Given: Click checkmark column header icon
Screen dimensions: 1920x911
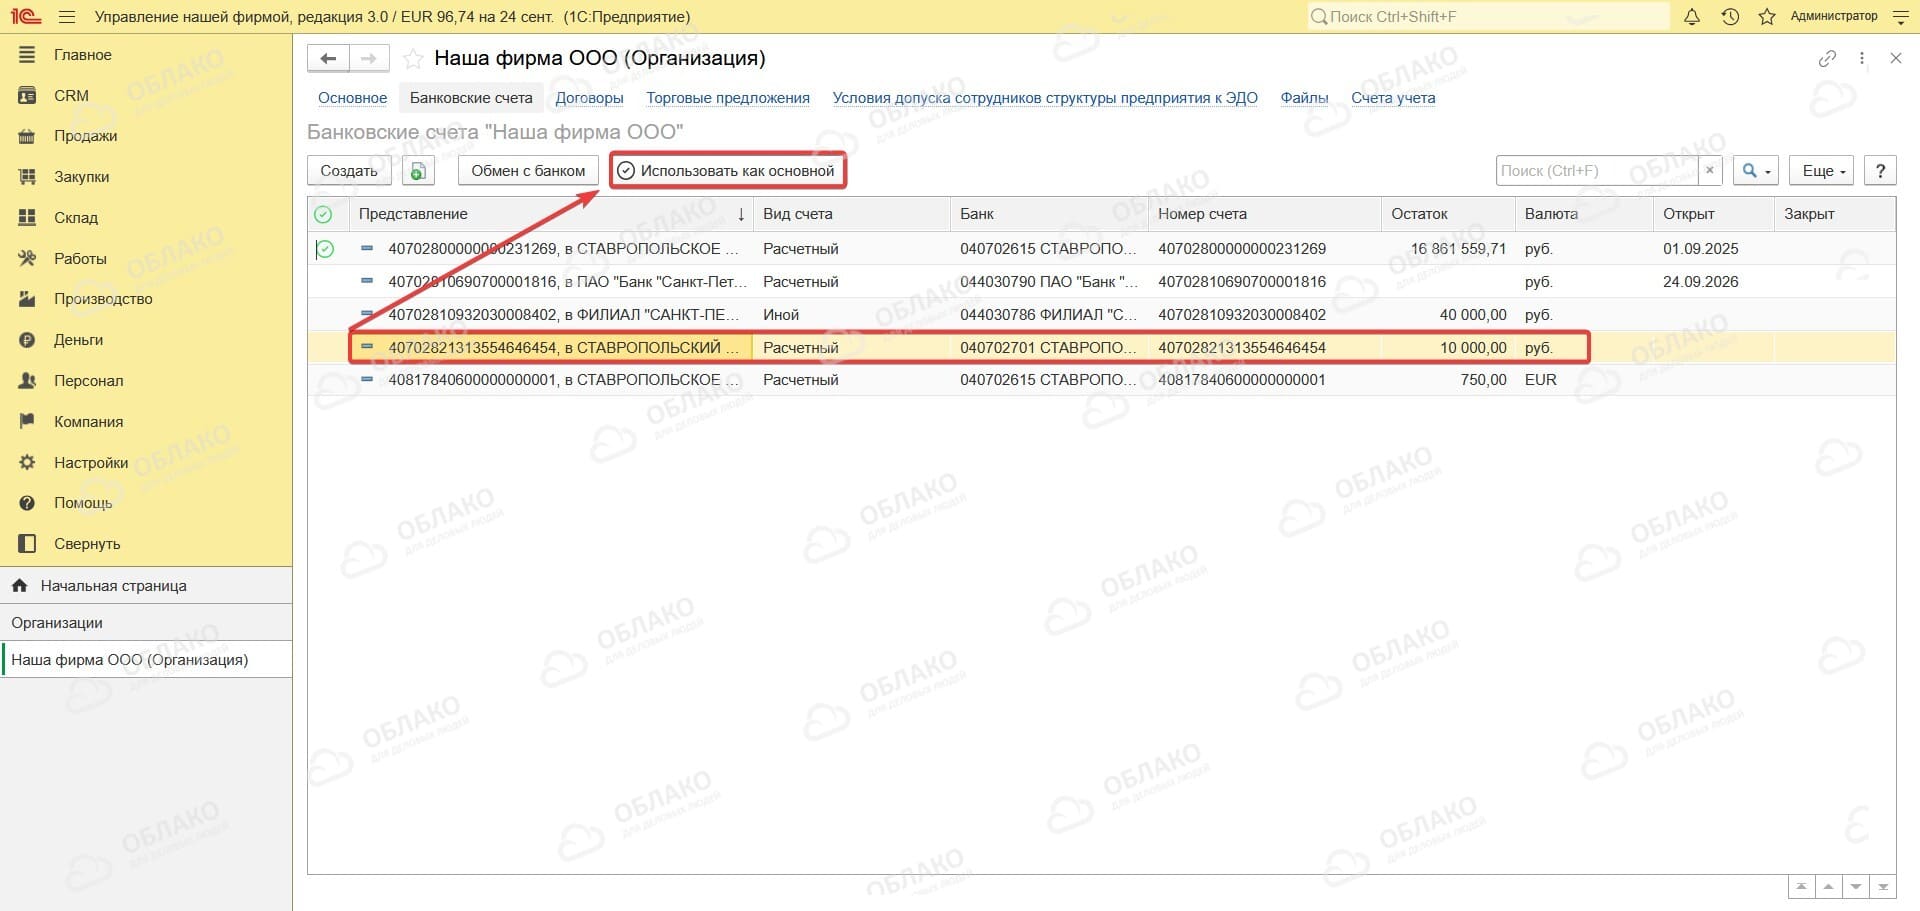Looking at the screenshot, I should point(323,214).
